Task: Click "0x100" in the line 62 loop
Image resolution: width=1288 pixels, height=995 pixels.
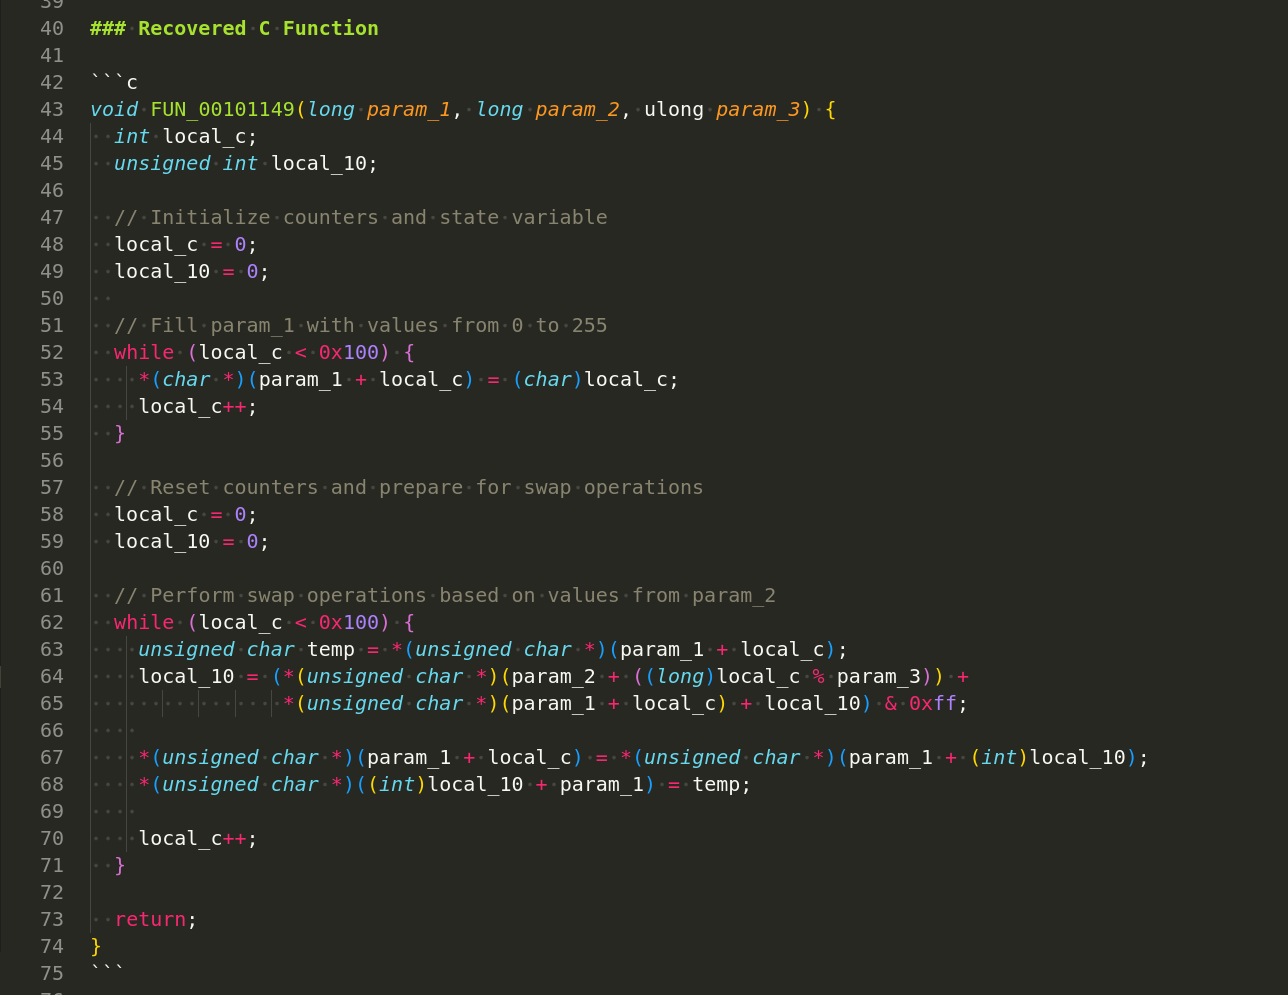Action: pos(349,622)
